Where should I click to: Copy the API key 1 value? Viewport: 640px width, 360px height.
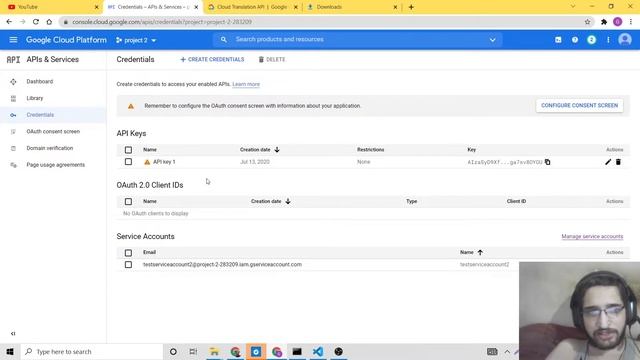(547, 162)
